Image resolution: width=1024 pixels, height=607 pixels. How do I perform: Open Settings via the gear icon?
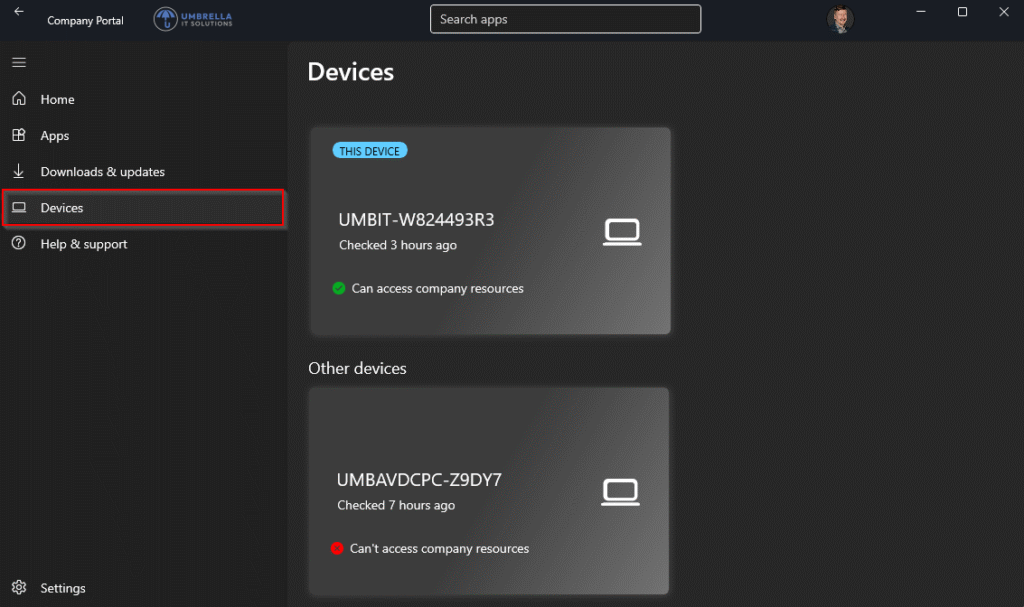coord(18,588)
